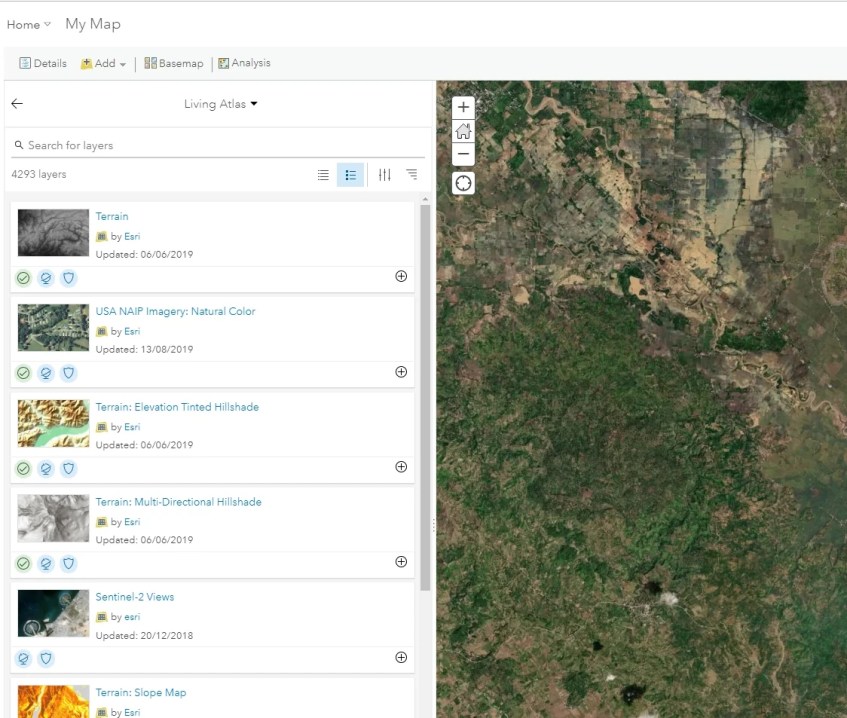The width and height of the screenshot is (847, 718).
Task: Open the Details panel
Action: tap(43, 63)
